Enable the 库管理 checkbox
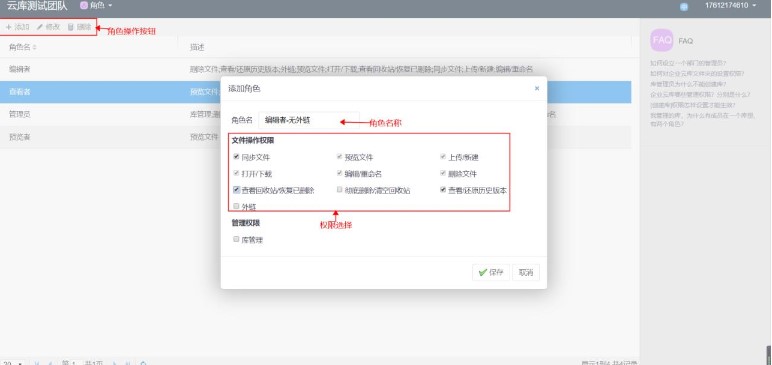The height and width of the screenshot is (365, 772). (x=237, y=239)
